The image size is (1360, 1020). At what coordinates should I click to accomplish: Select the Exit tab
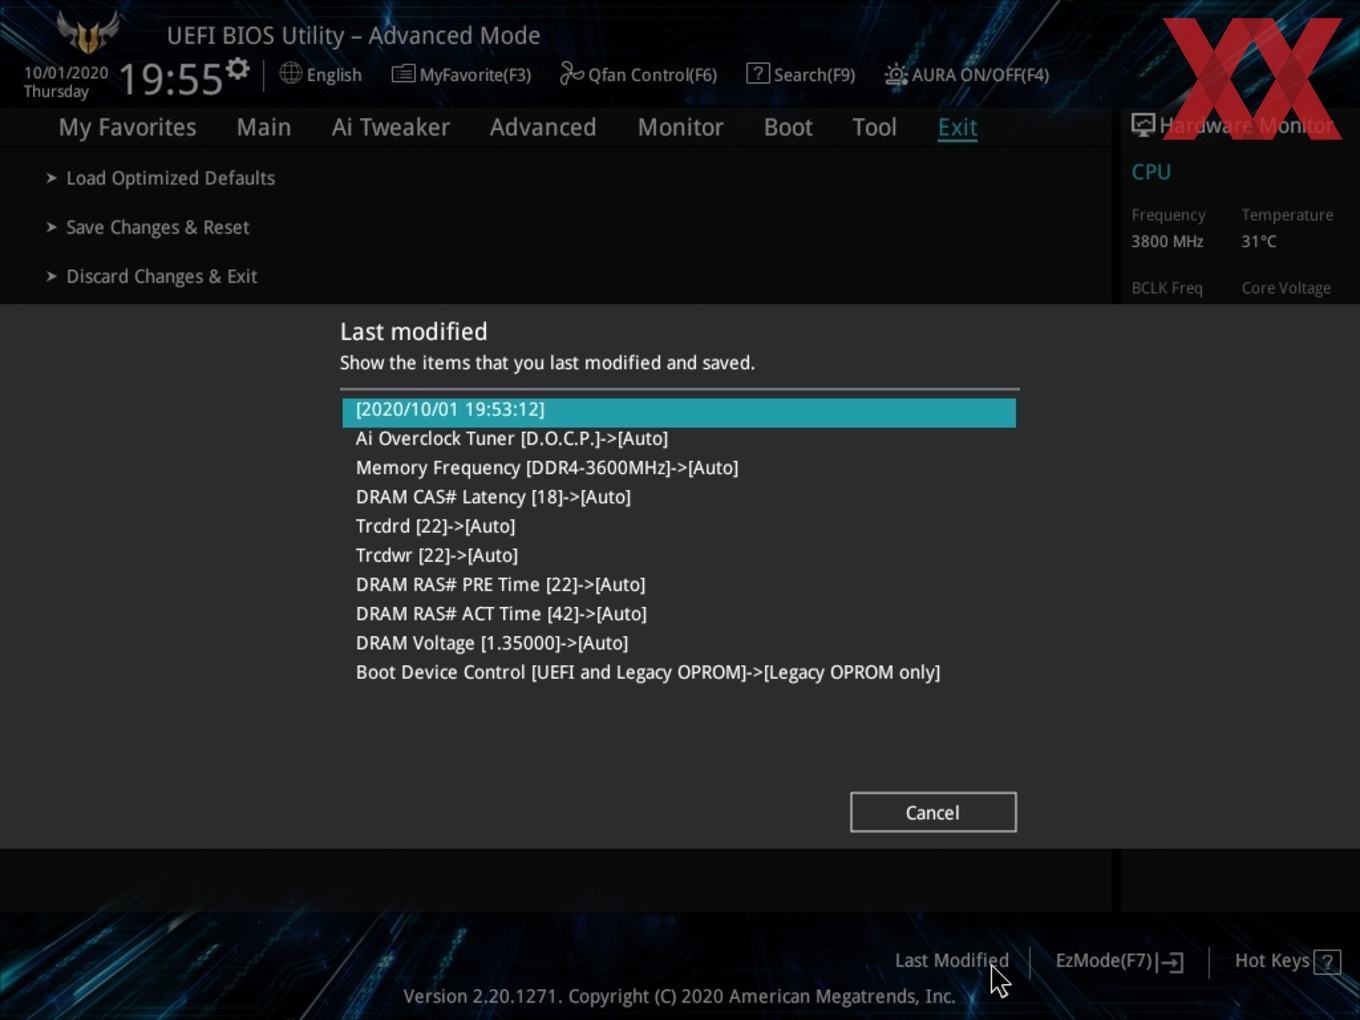(x=957, y=127)
